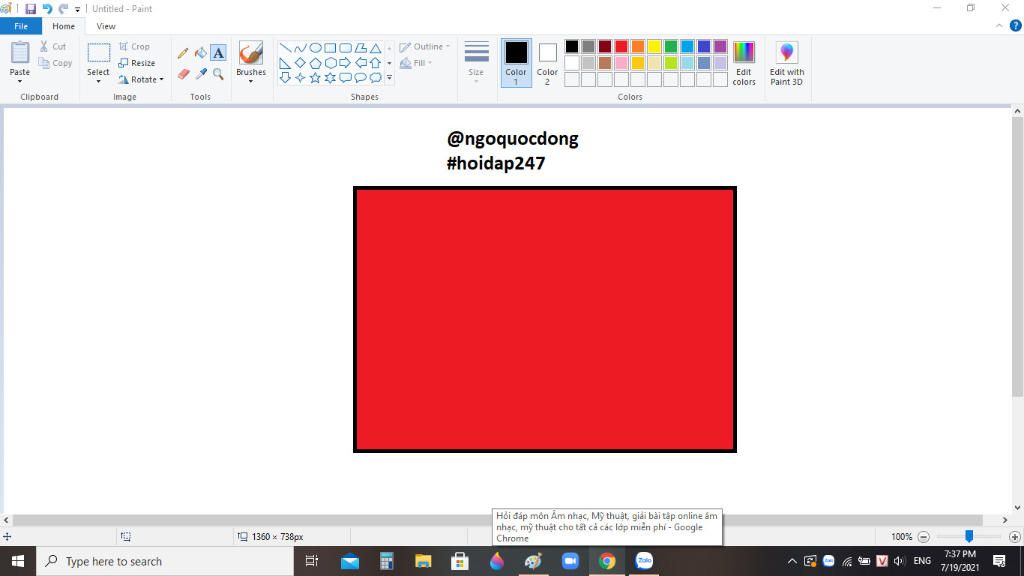The height and width of the screenshot is (576, 1024).
Task: Choose the Five-point star shape
Action: point(315,78)
